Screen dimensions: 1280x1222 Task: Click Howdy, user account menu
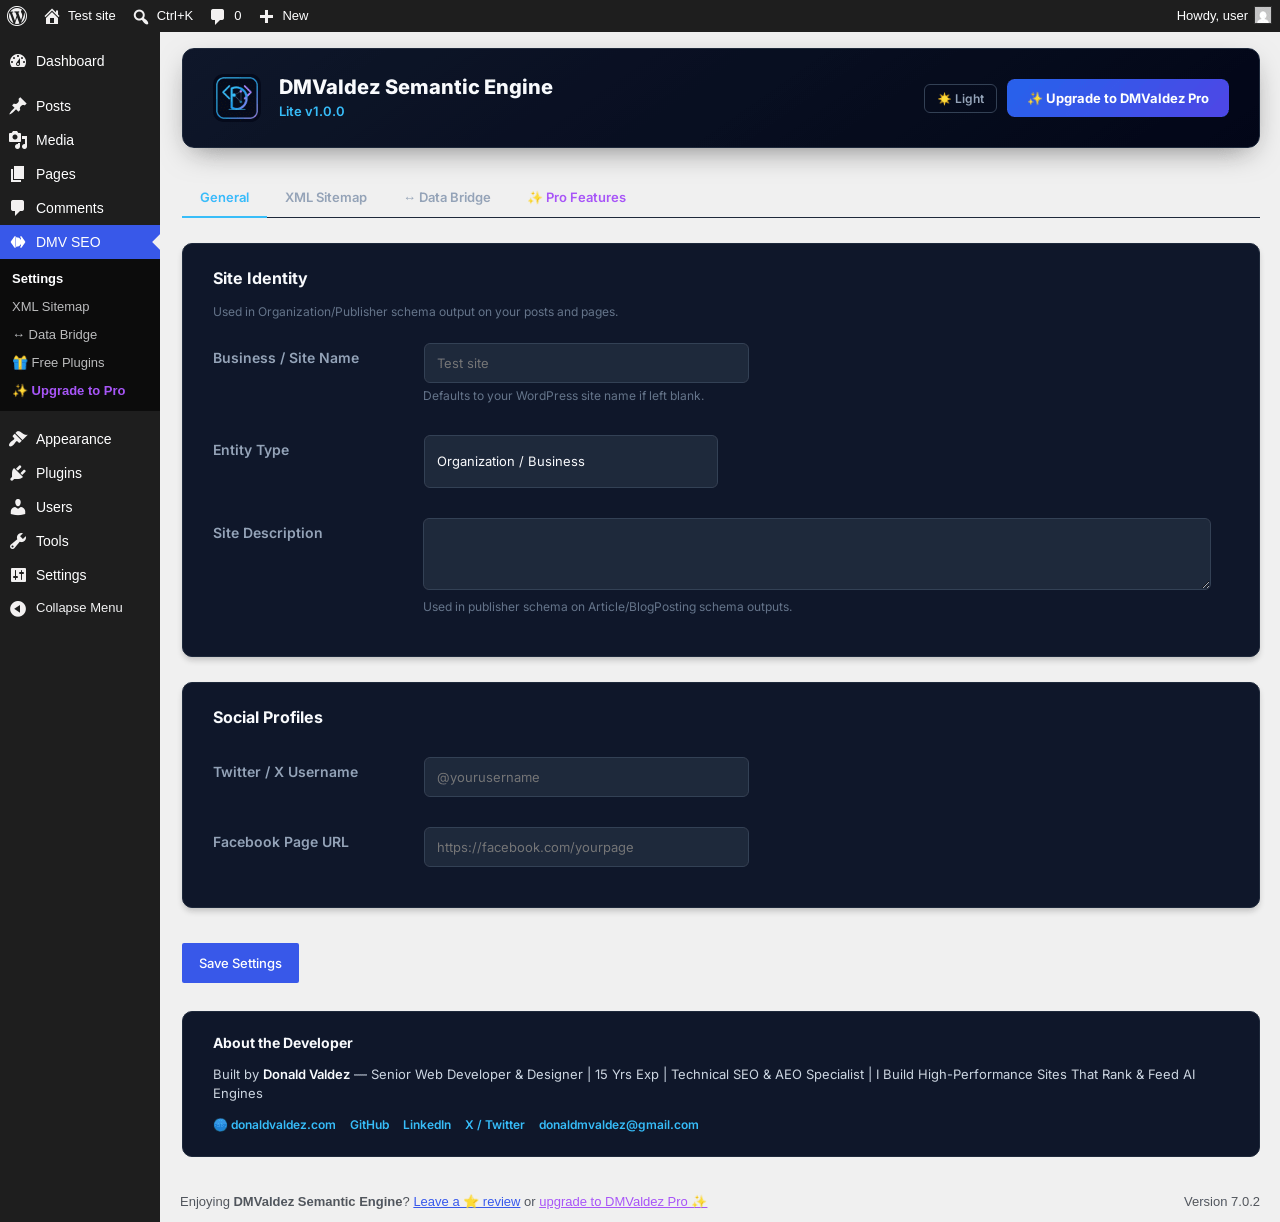pos(1223,16)
